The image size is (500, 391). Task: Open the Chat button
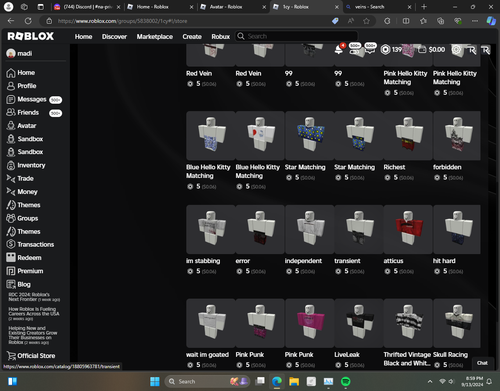482,363
